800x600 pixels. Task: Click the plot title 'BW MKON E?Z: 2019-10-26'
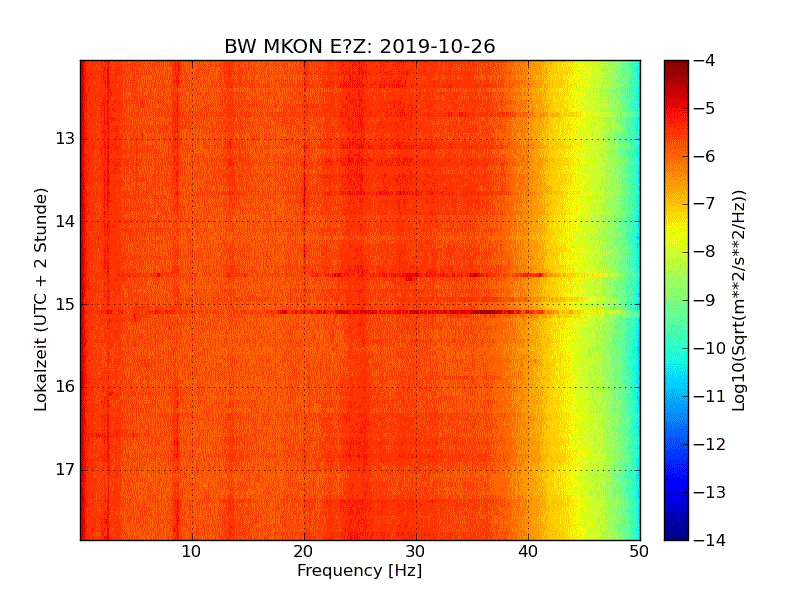click(x=360, y=46)
